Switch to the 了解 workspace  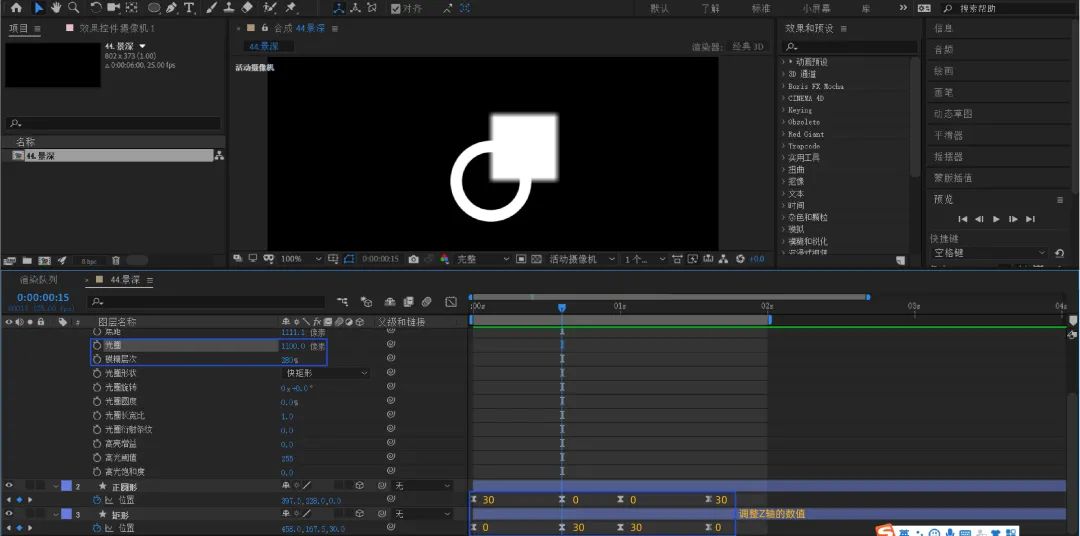(710, 8)
